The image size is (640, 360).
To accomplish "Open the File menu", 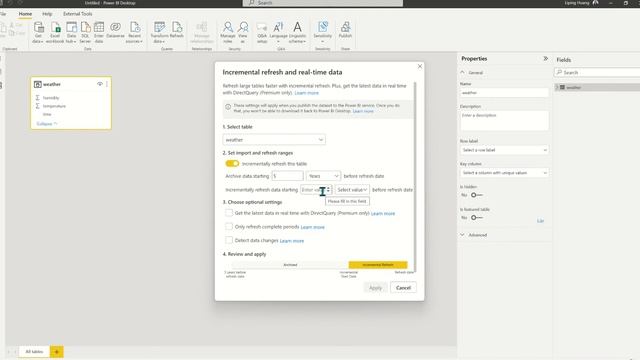I will click(x=3, y=14).
